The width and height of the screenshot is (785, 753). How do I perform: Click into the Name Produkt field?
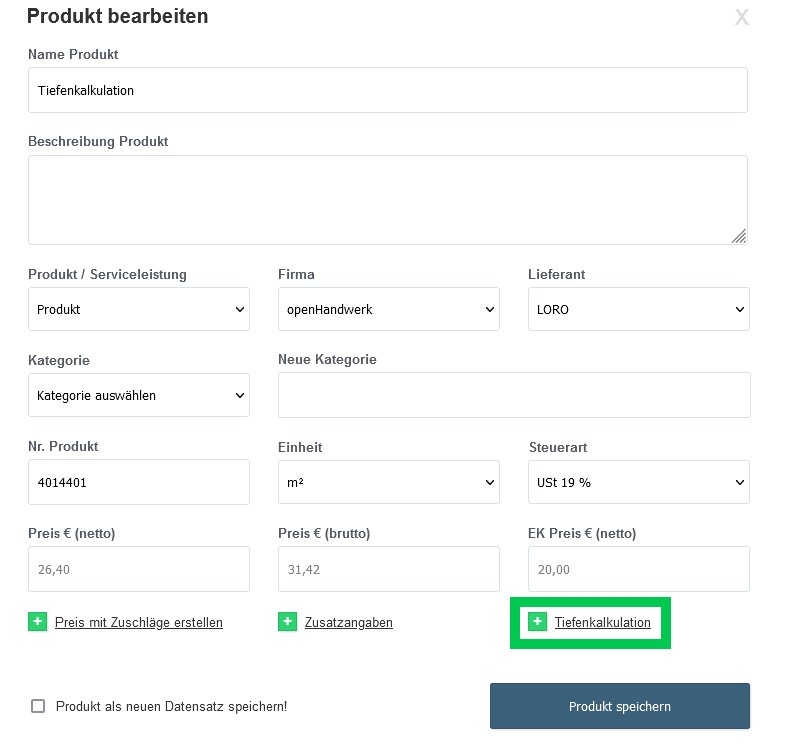pyautogui.click(x=387, y=90)
